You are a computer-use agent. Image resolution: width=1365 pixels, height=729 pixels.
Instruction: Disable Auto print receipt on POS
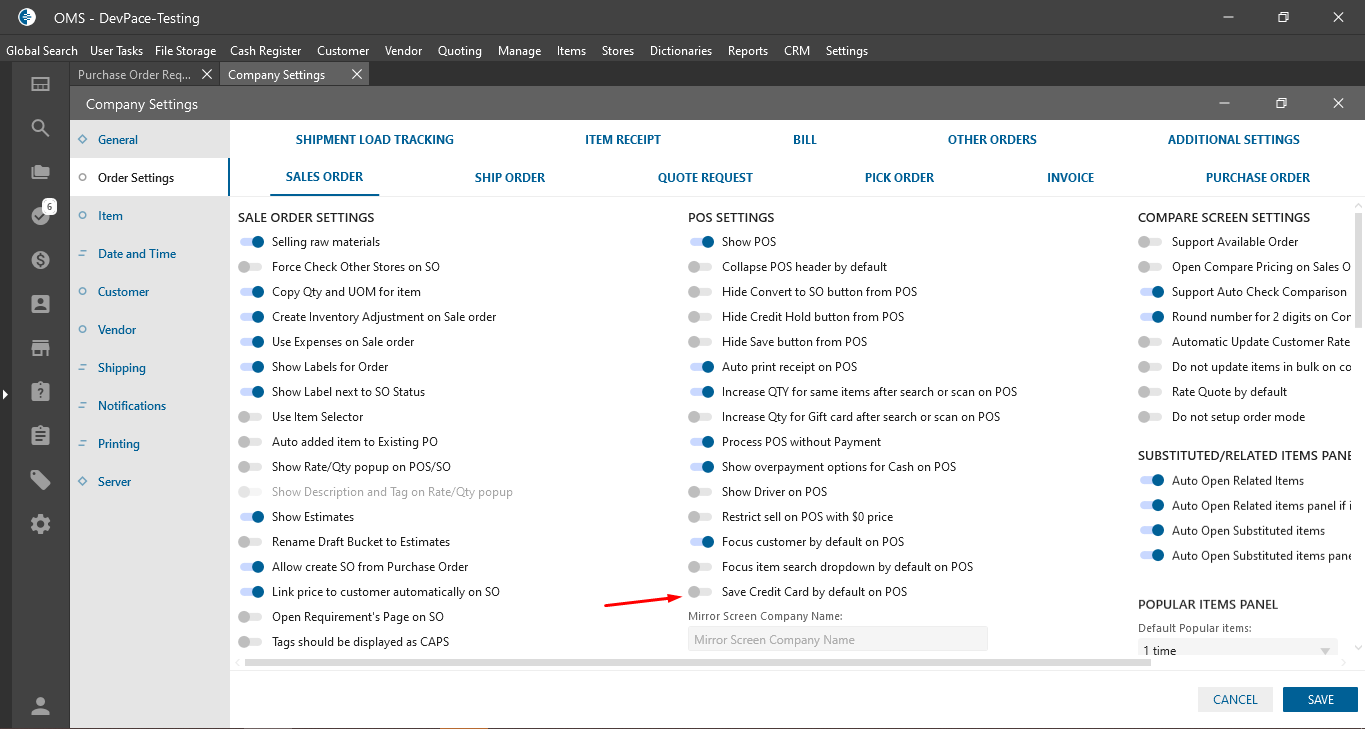click(702, 367)
